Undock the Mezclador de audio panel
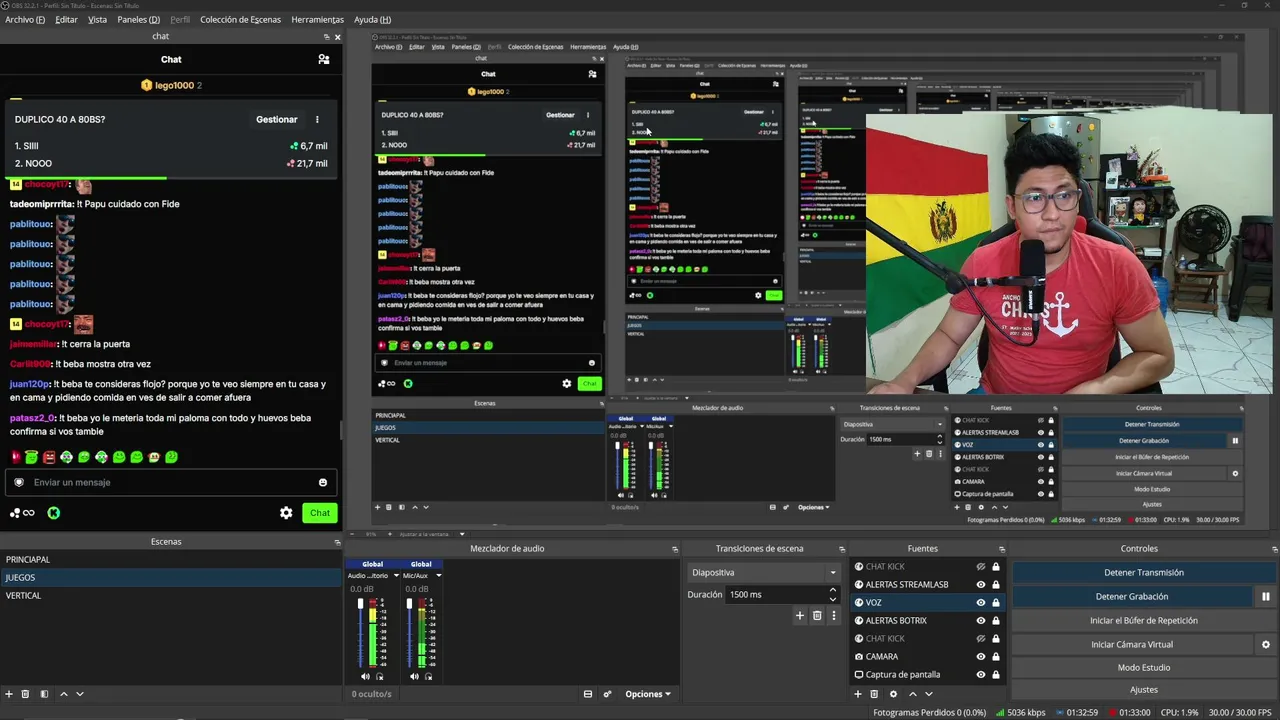Viewport: 1280px width, 720px height. pos(675,549)
